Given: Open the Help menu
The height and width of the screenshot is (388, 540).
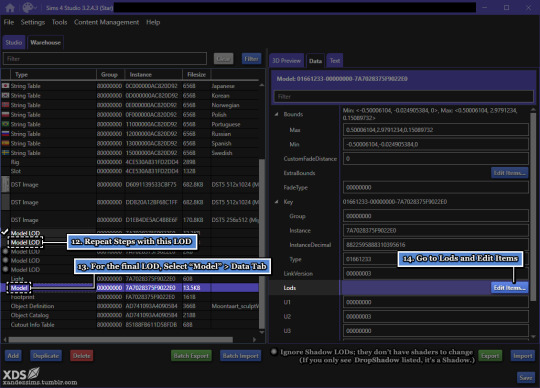Looking at the screenshot, I should [x=153, y=22].
